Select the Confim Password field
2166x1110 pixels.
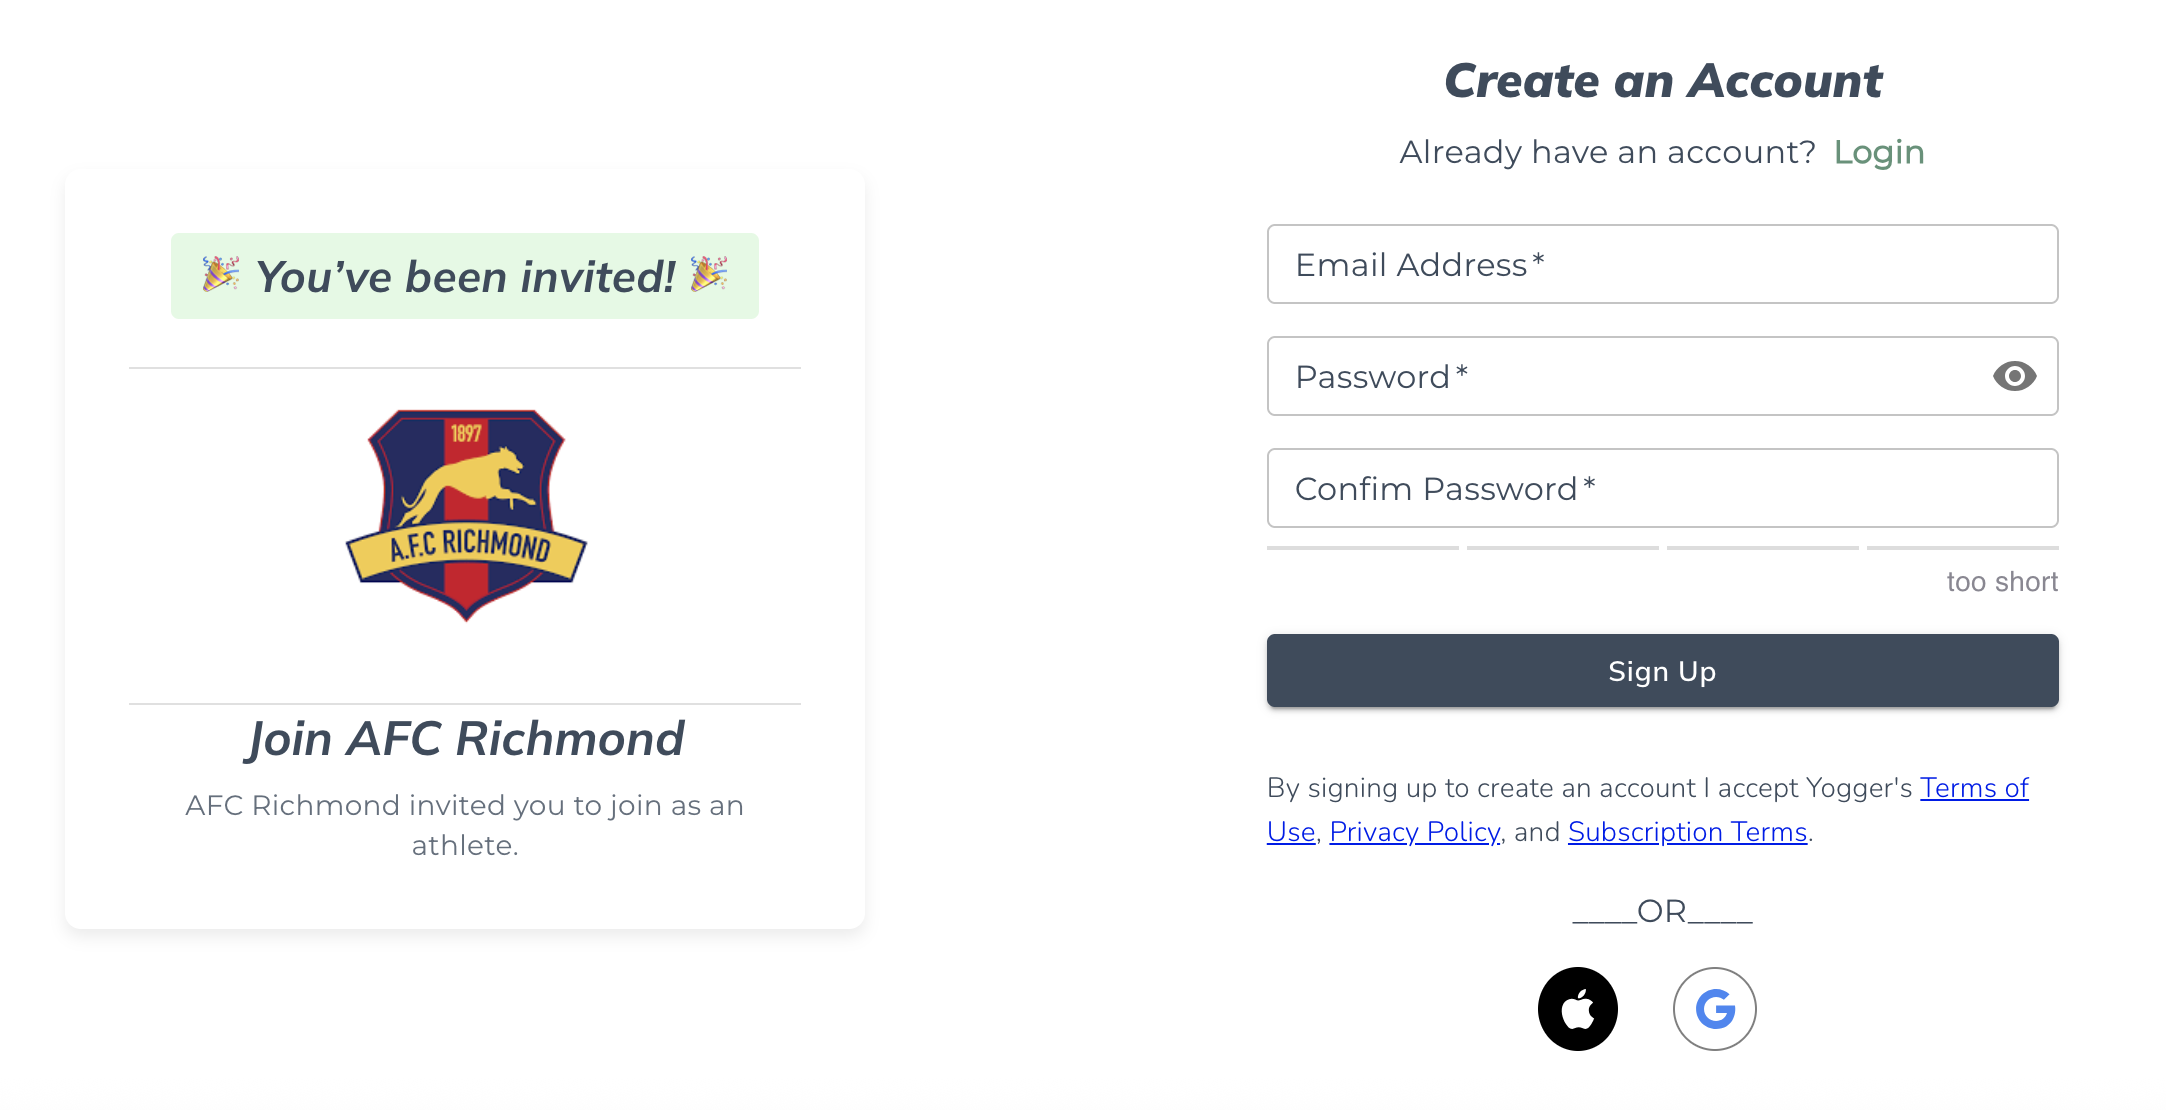coord(1662,488)
